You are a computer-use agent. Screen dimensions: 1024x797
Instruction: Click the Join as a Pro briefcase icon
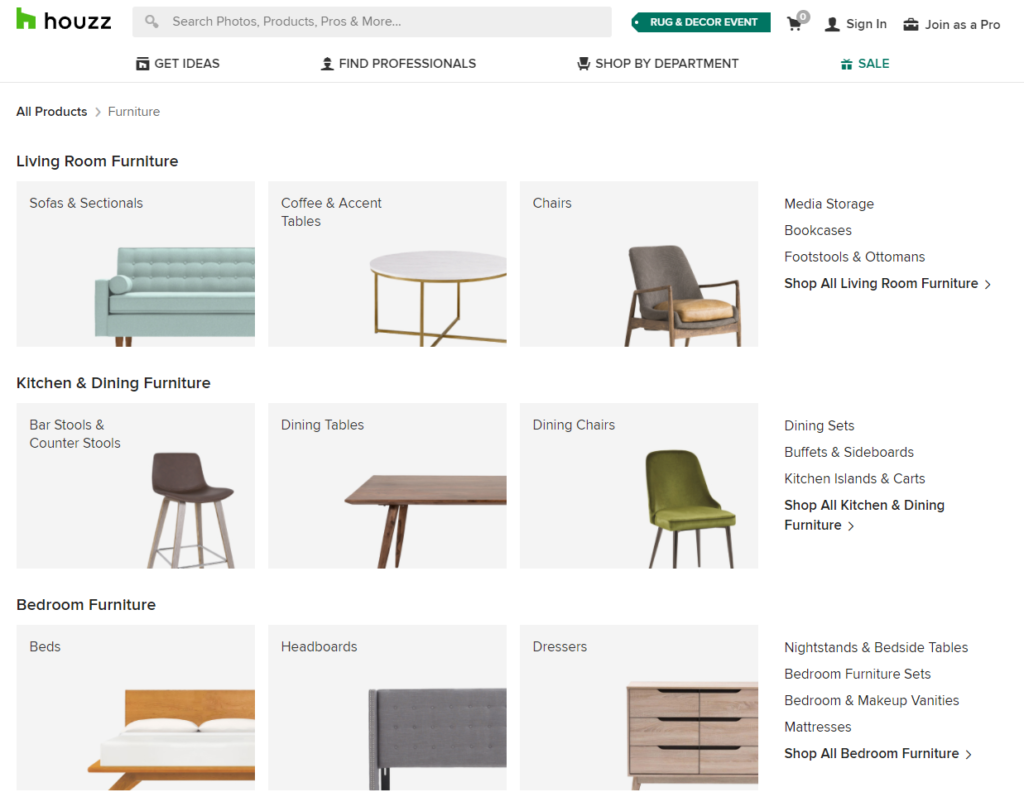(910, 24)
